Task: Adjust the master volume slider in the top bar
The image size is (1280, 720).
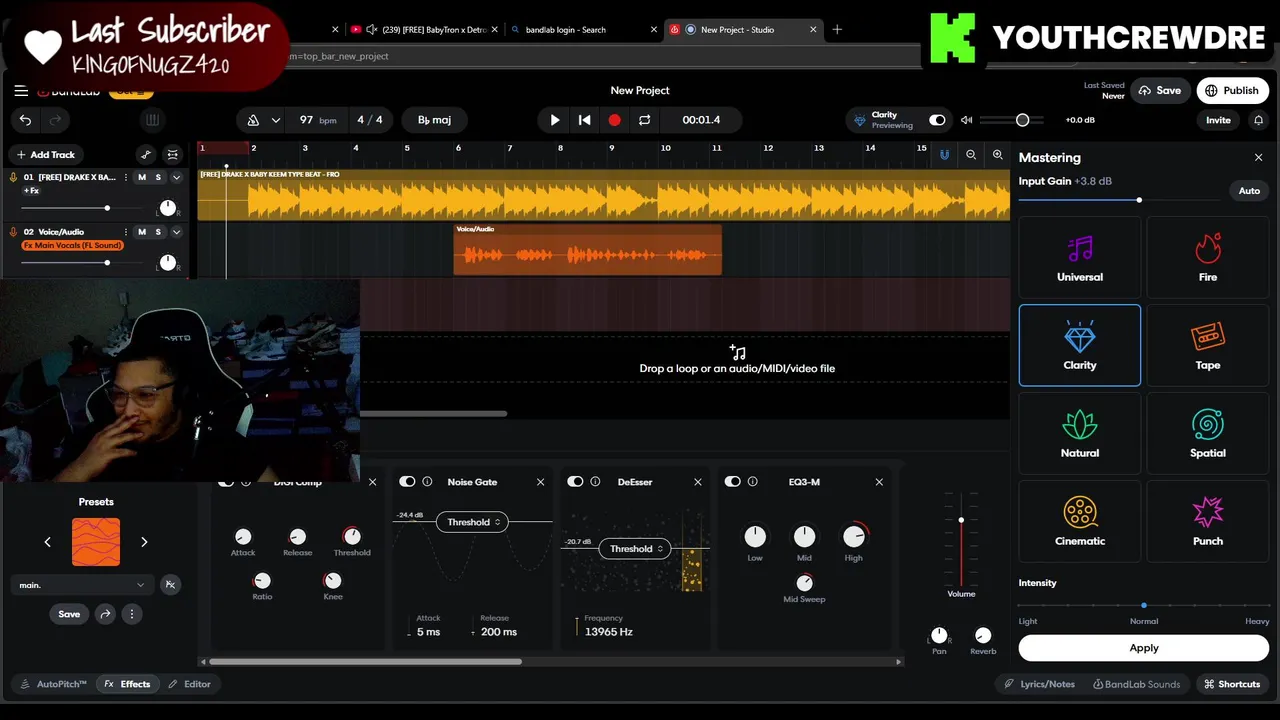Action: (x=1022, y=120)
